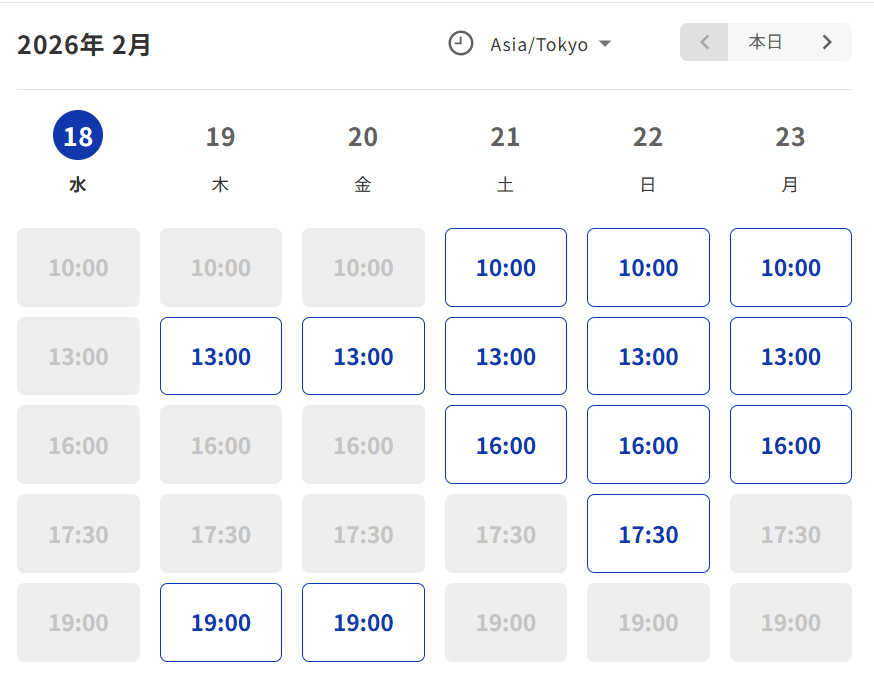This screenshot has width=874, height=681.
Task: Choose the 10:00 slot on Saturday the 21st
Action: [506, 267]
